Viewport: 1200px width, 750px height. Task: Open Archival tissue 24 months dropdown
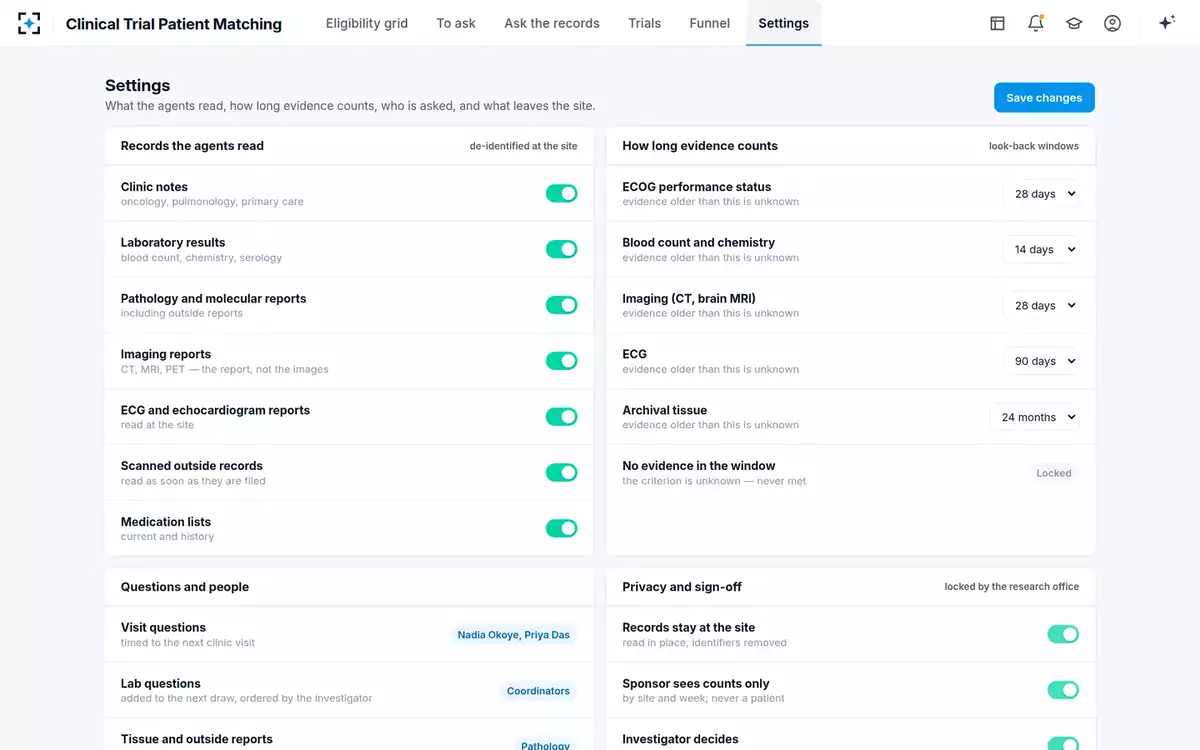[1035, 418]
